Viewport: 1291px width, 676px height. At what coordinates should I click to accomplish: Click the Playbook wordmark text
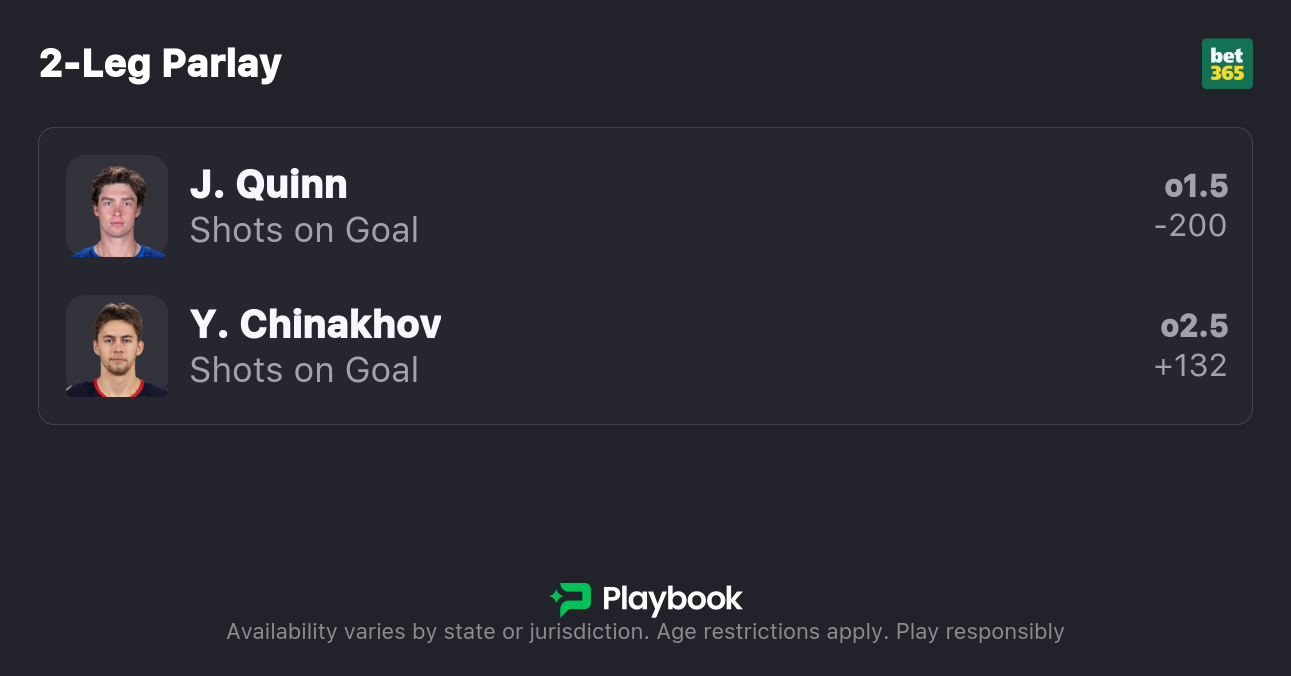pyautogui.click(x=672, y=599)
